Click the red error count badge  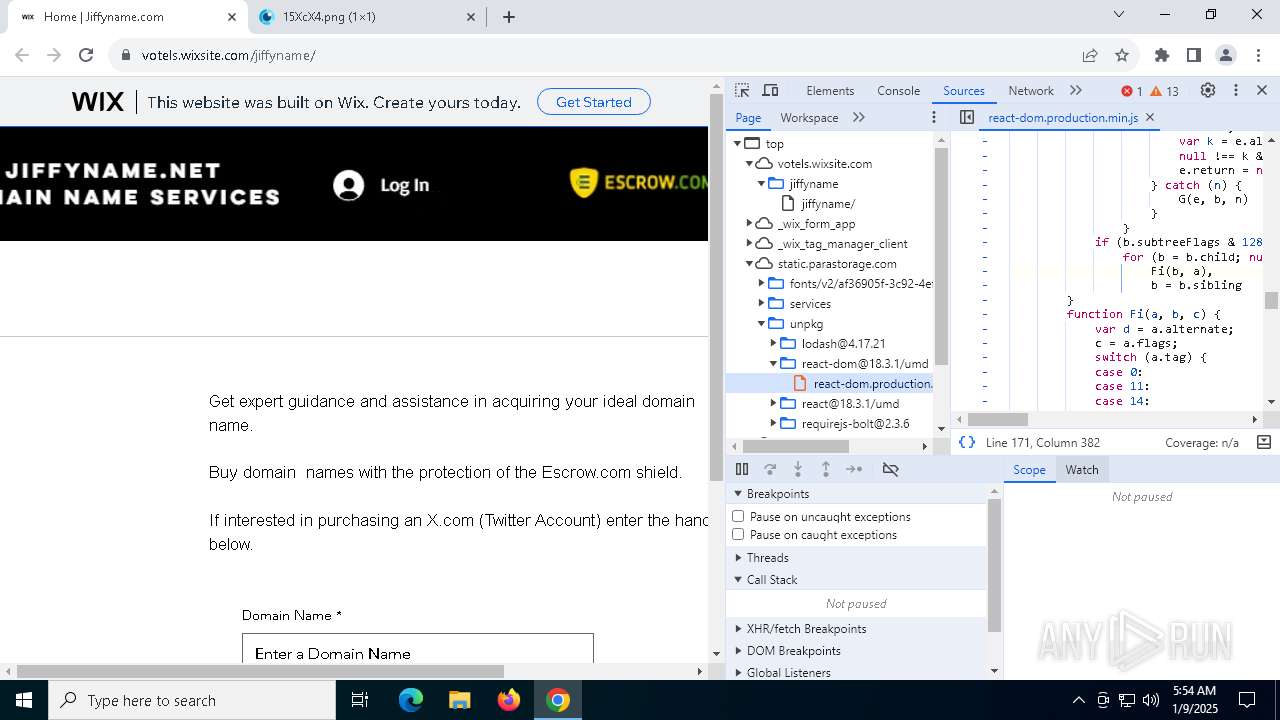[x=1132, y=91]
